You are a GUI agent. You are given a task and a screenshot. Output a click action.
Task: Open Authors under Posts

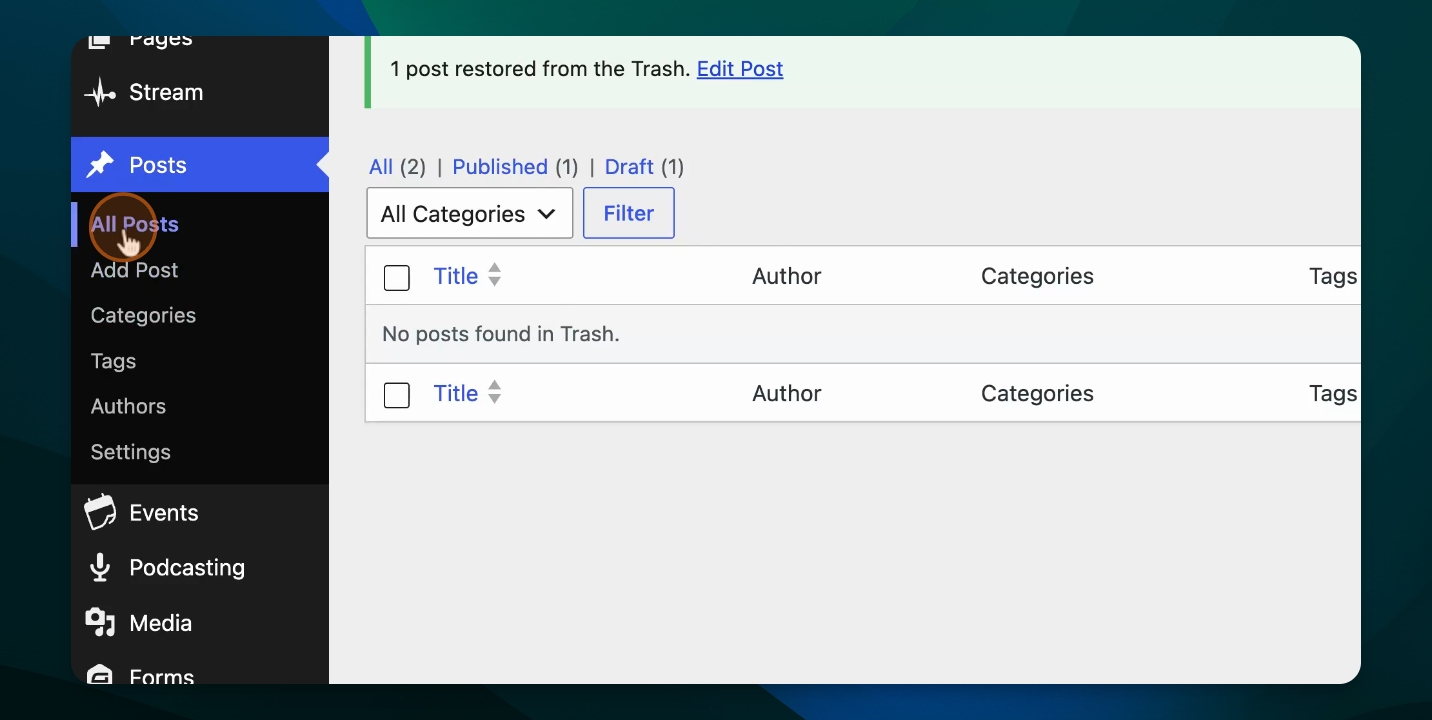(x=128, y=406)
